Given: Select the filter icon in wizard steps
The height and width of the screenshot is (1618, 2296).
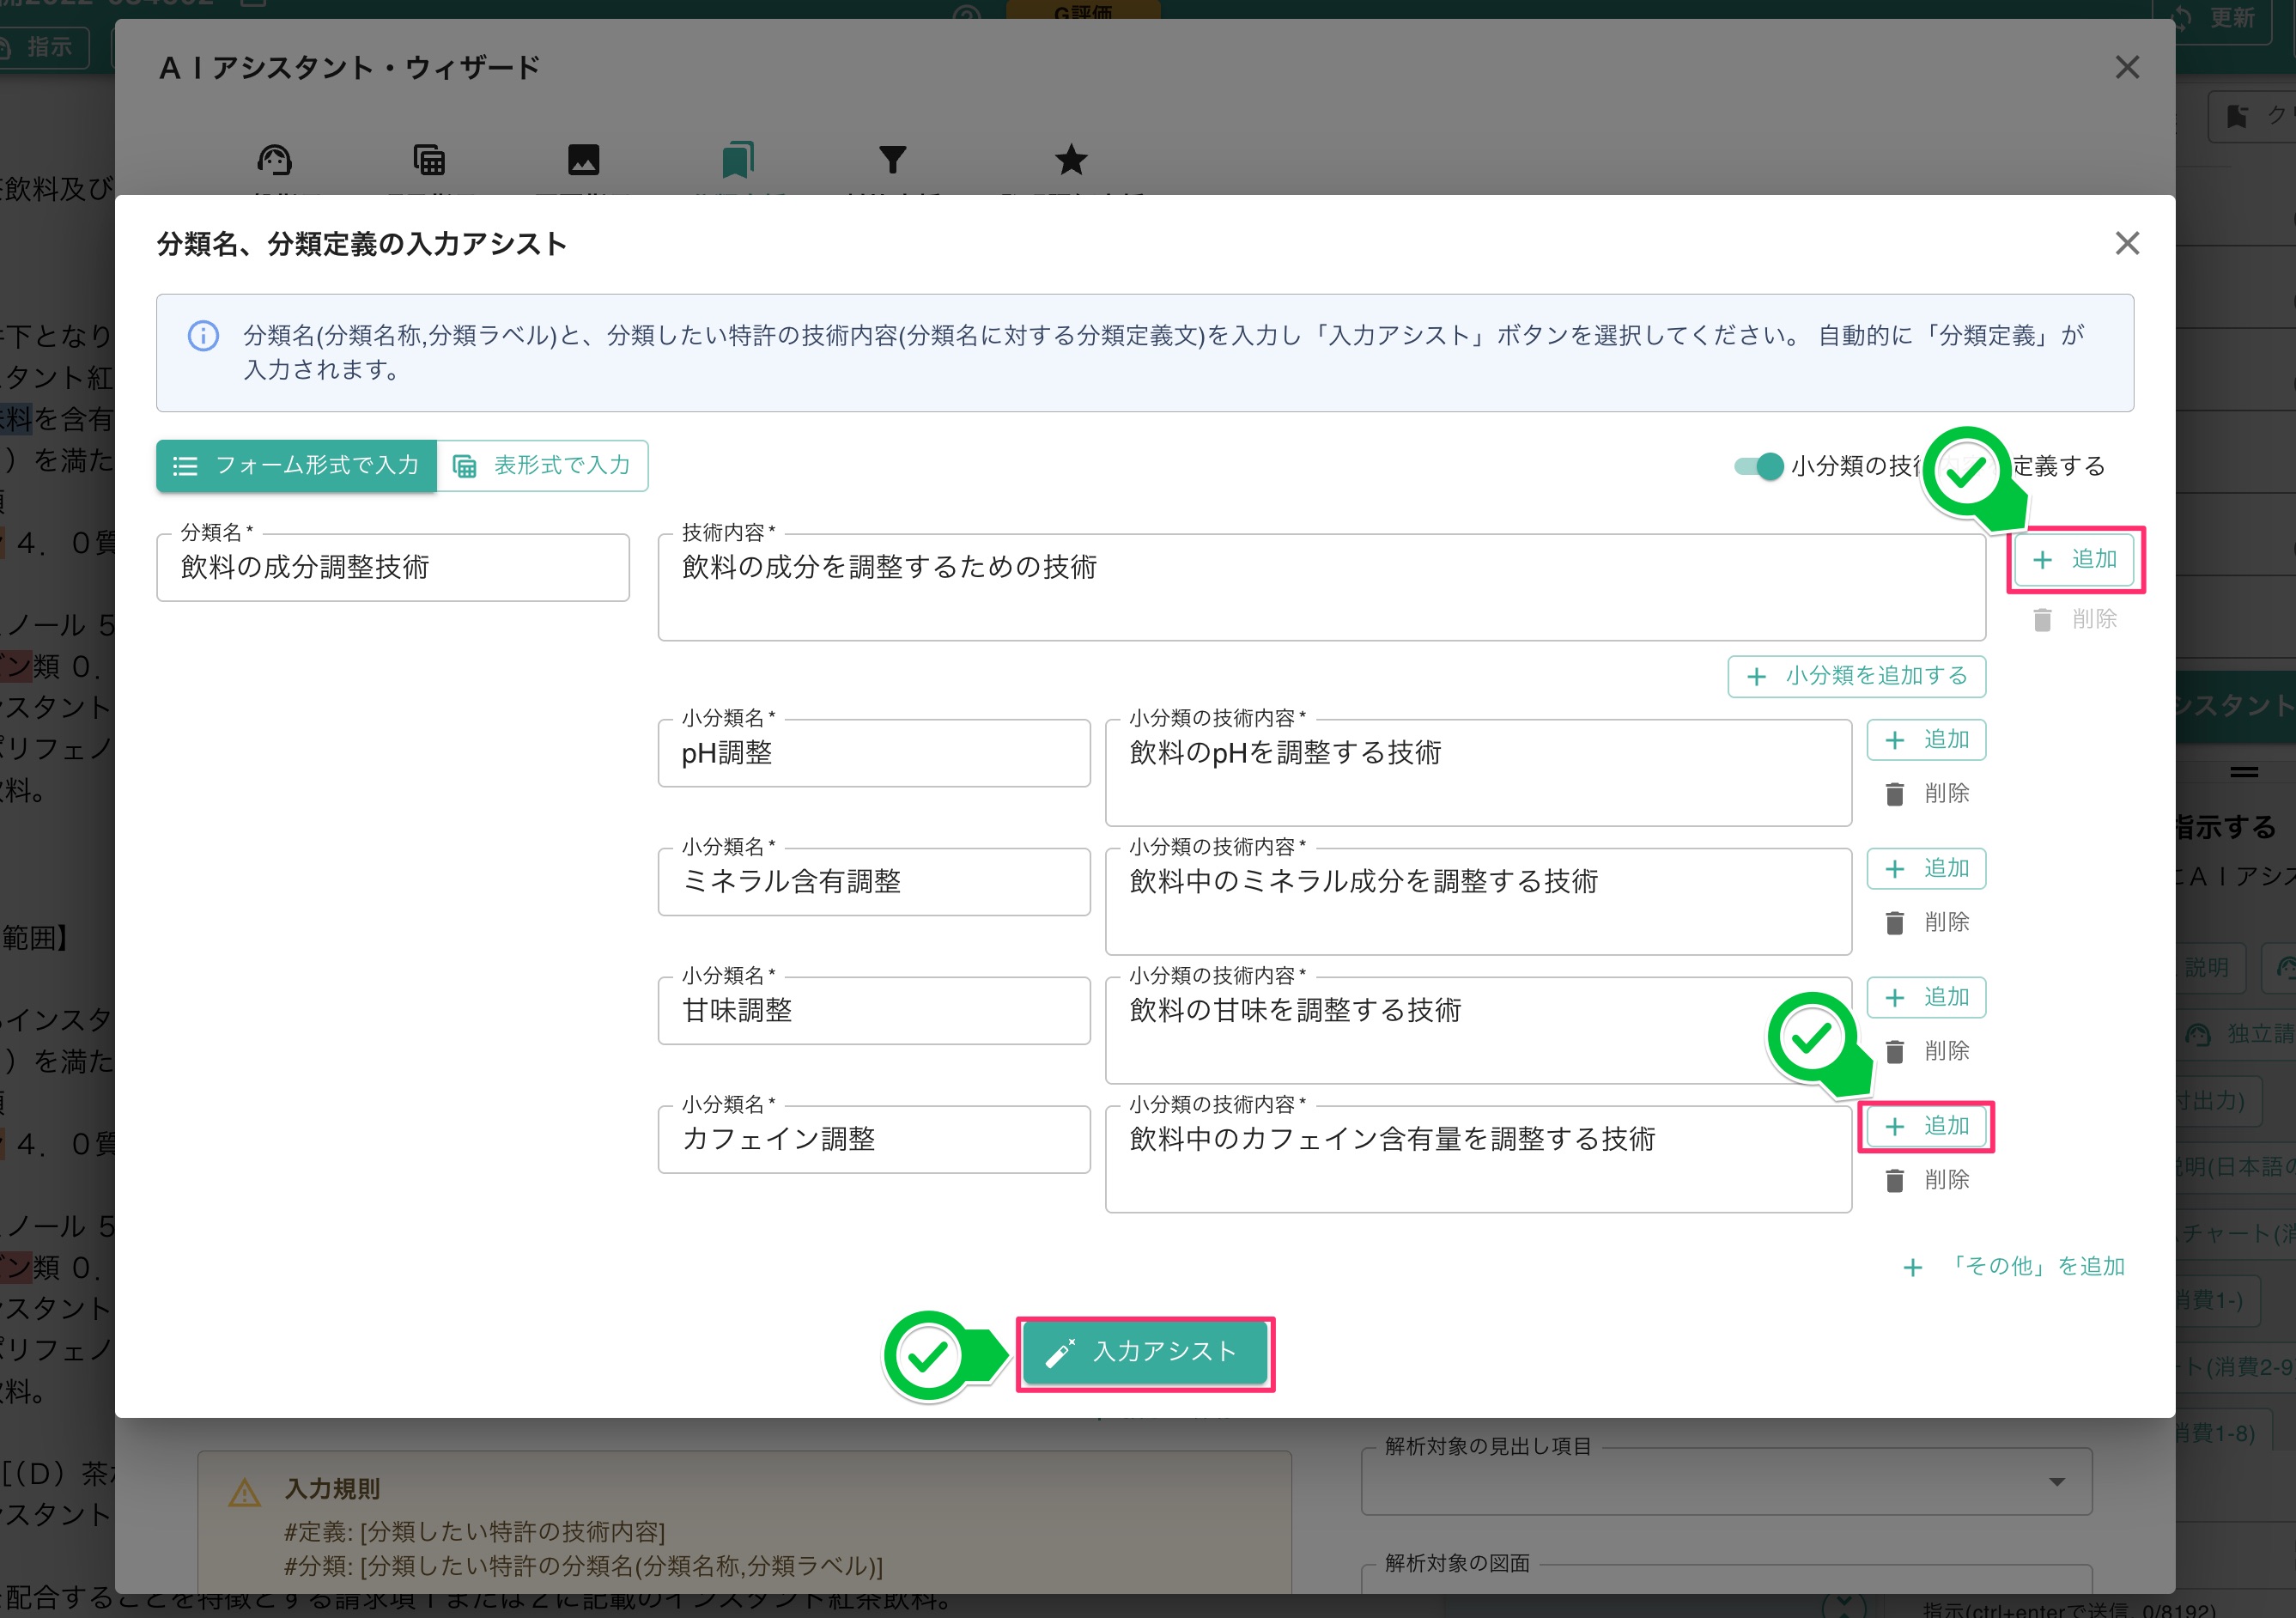Looking at the screenshot, I should tap(893, 160).
